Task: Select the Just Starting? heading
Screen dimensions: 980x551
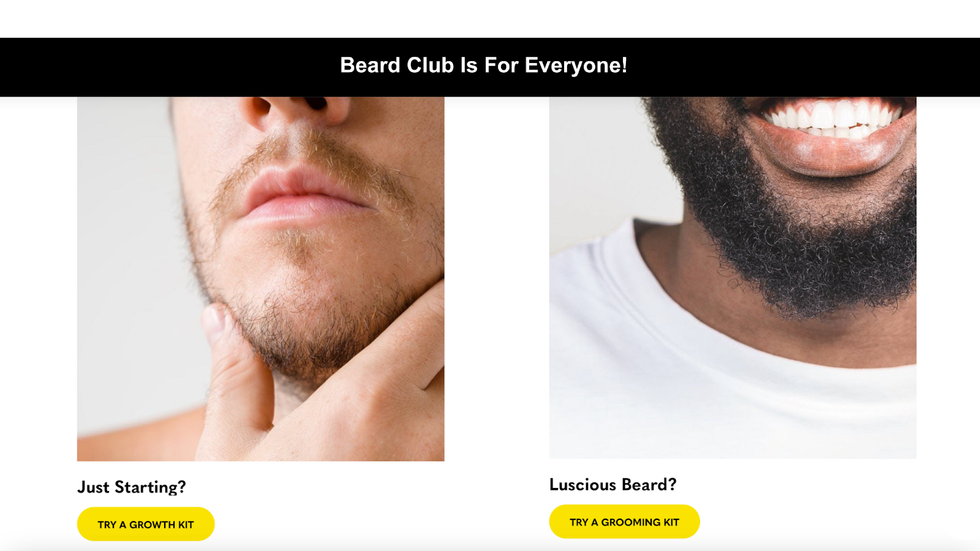Action: click(x=131, y=487)
